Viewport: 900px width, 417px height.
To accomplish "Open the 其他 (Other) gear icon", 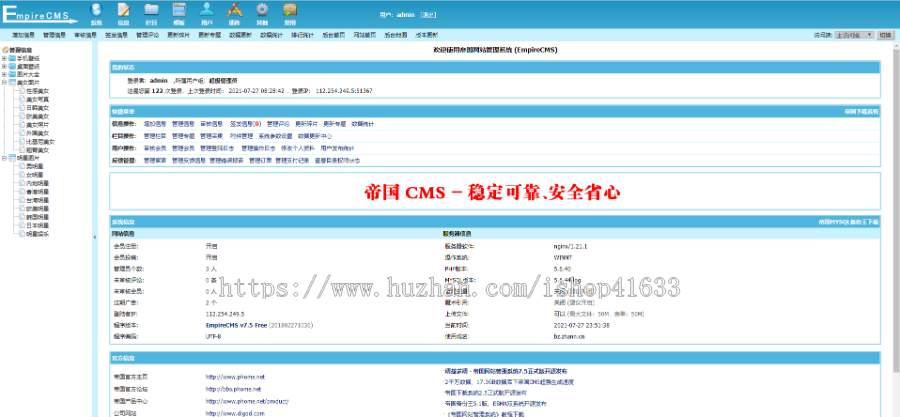I will click(x=262, y=9).
